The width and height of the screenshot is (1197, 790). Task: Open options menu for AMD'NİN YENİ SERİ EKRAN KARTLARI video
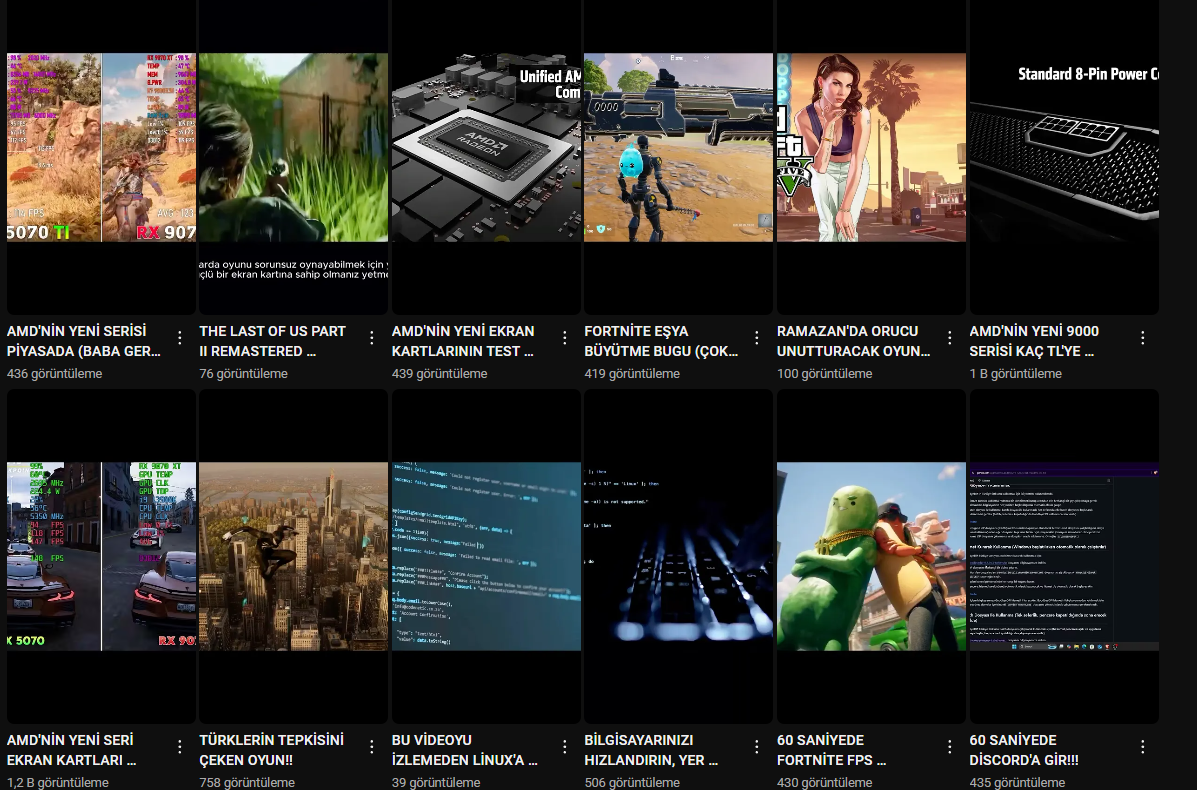179,746
